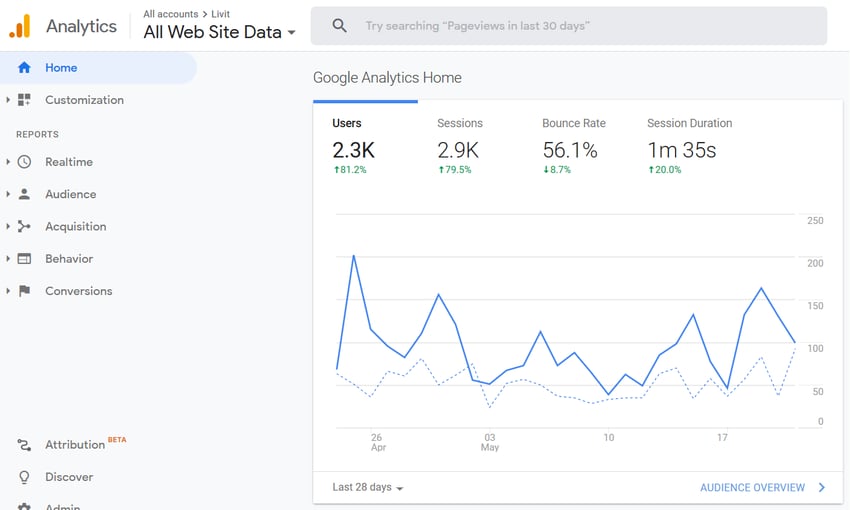Click the Acquisition branching arrows icon

(x=24, y=226)
